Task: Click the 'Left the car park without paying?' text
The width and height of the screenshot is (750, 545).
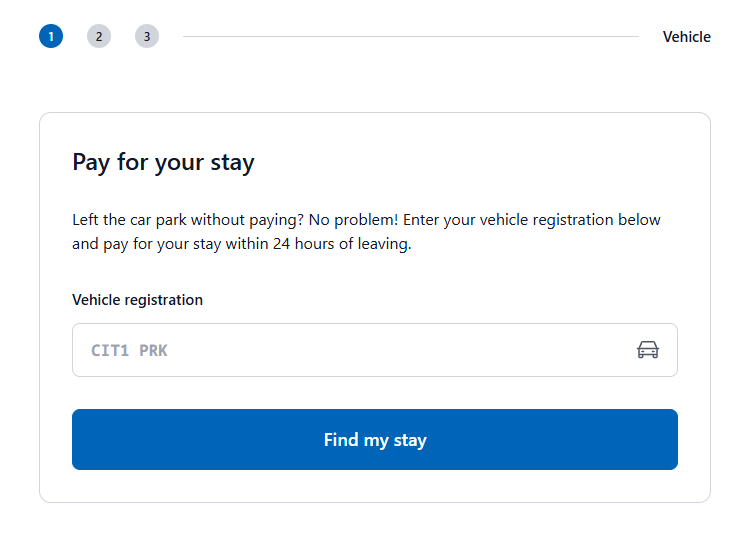Action: (x=188, y=220)
